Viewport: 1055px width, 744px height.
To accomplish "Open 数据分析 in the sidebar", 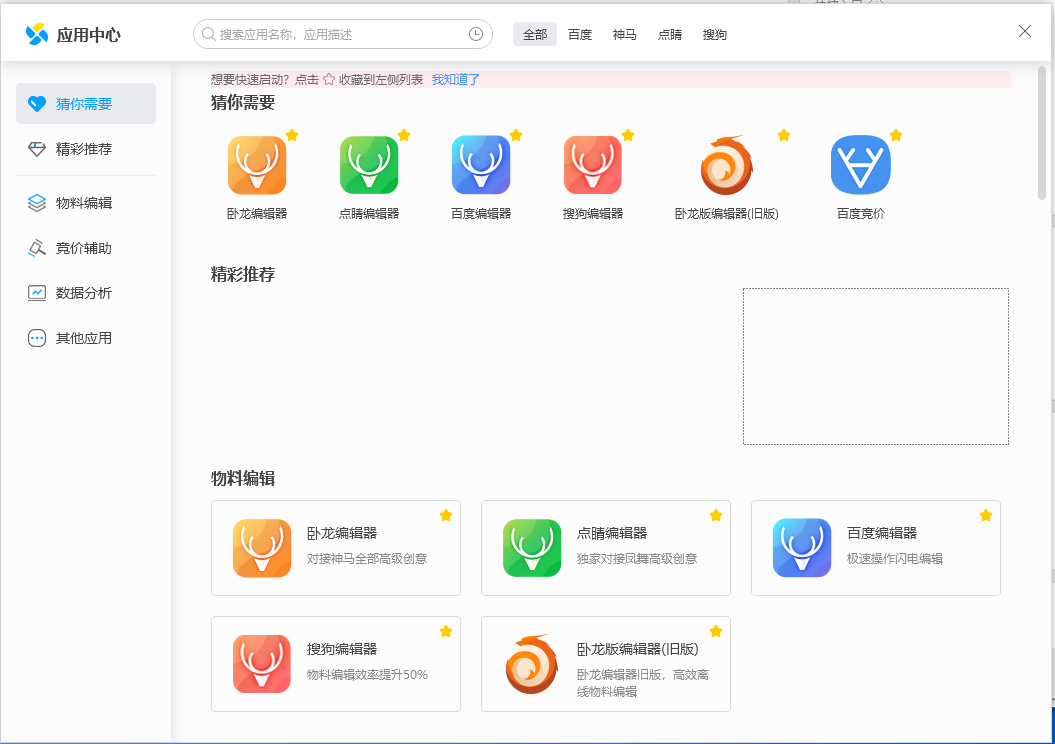I will 86,293.
